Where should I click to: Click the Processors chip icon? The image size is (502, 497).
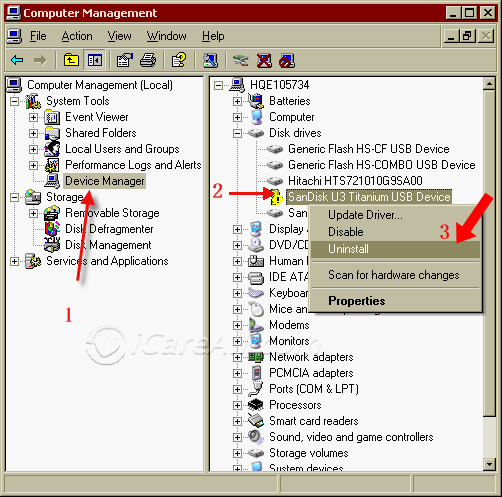[x=256, y=405]
